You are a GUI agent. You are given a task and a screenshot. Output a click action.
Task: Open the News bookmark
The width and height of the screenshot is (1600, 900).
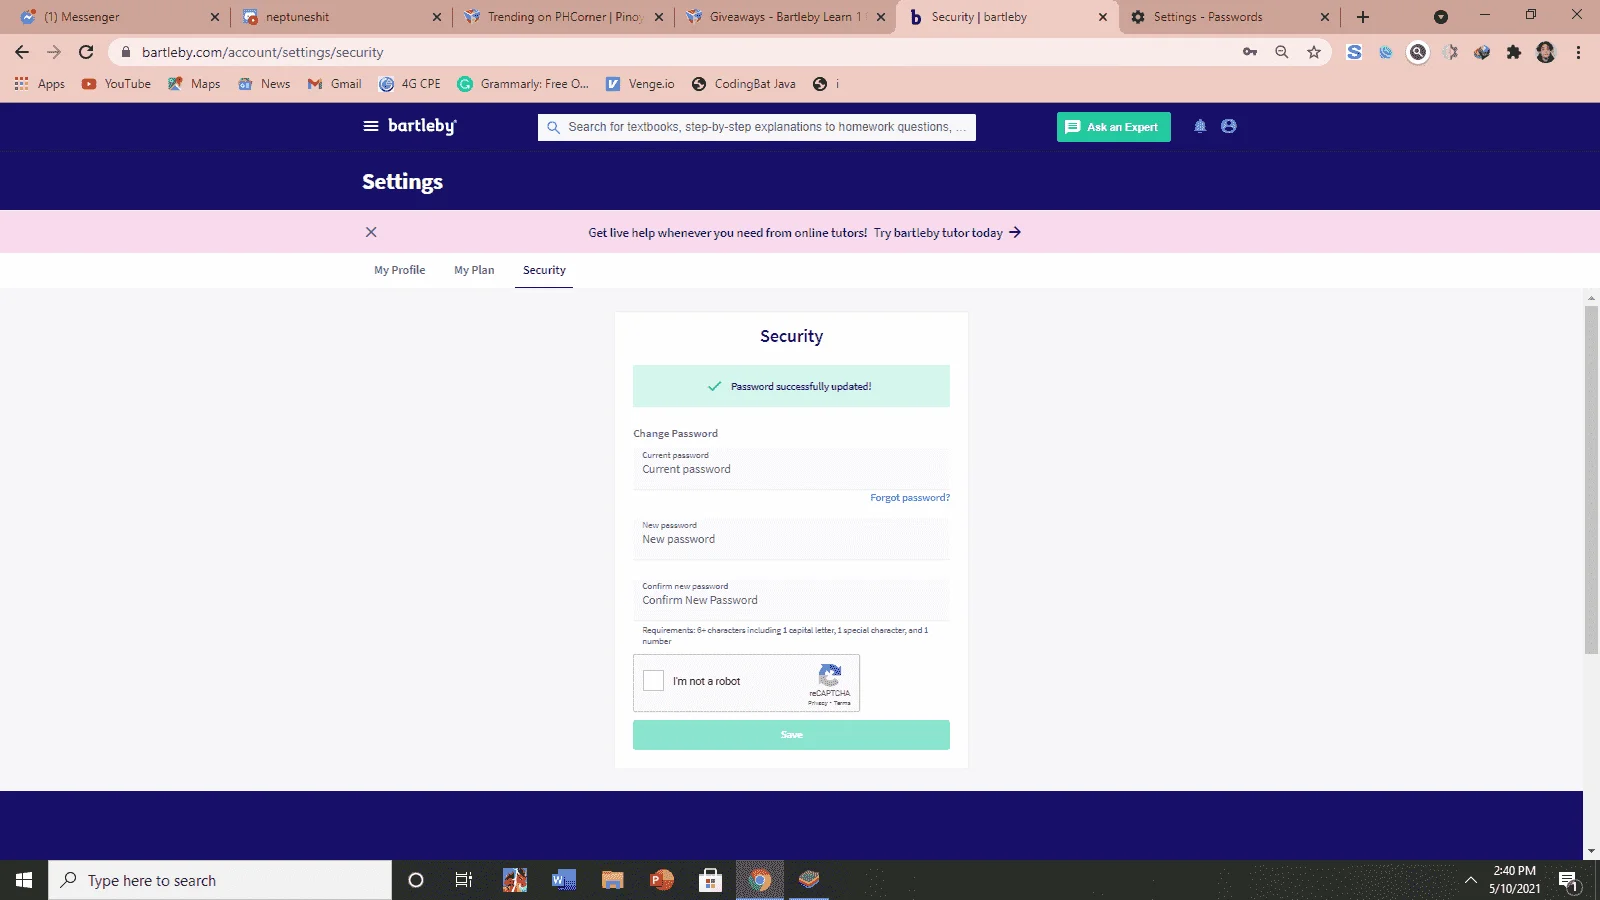[265, 84]
